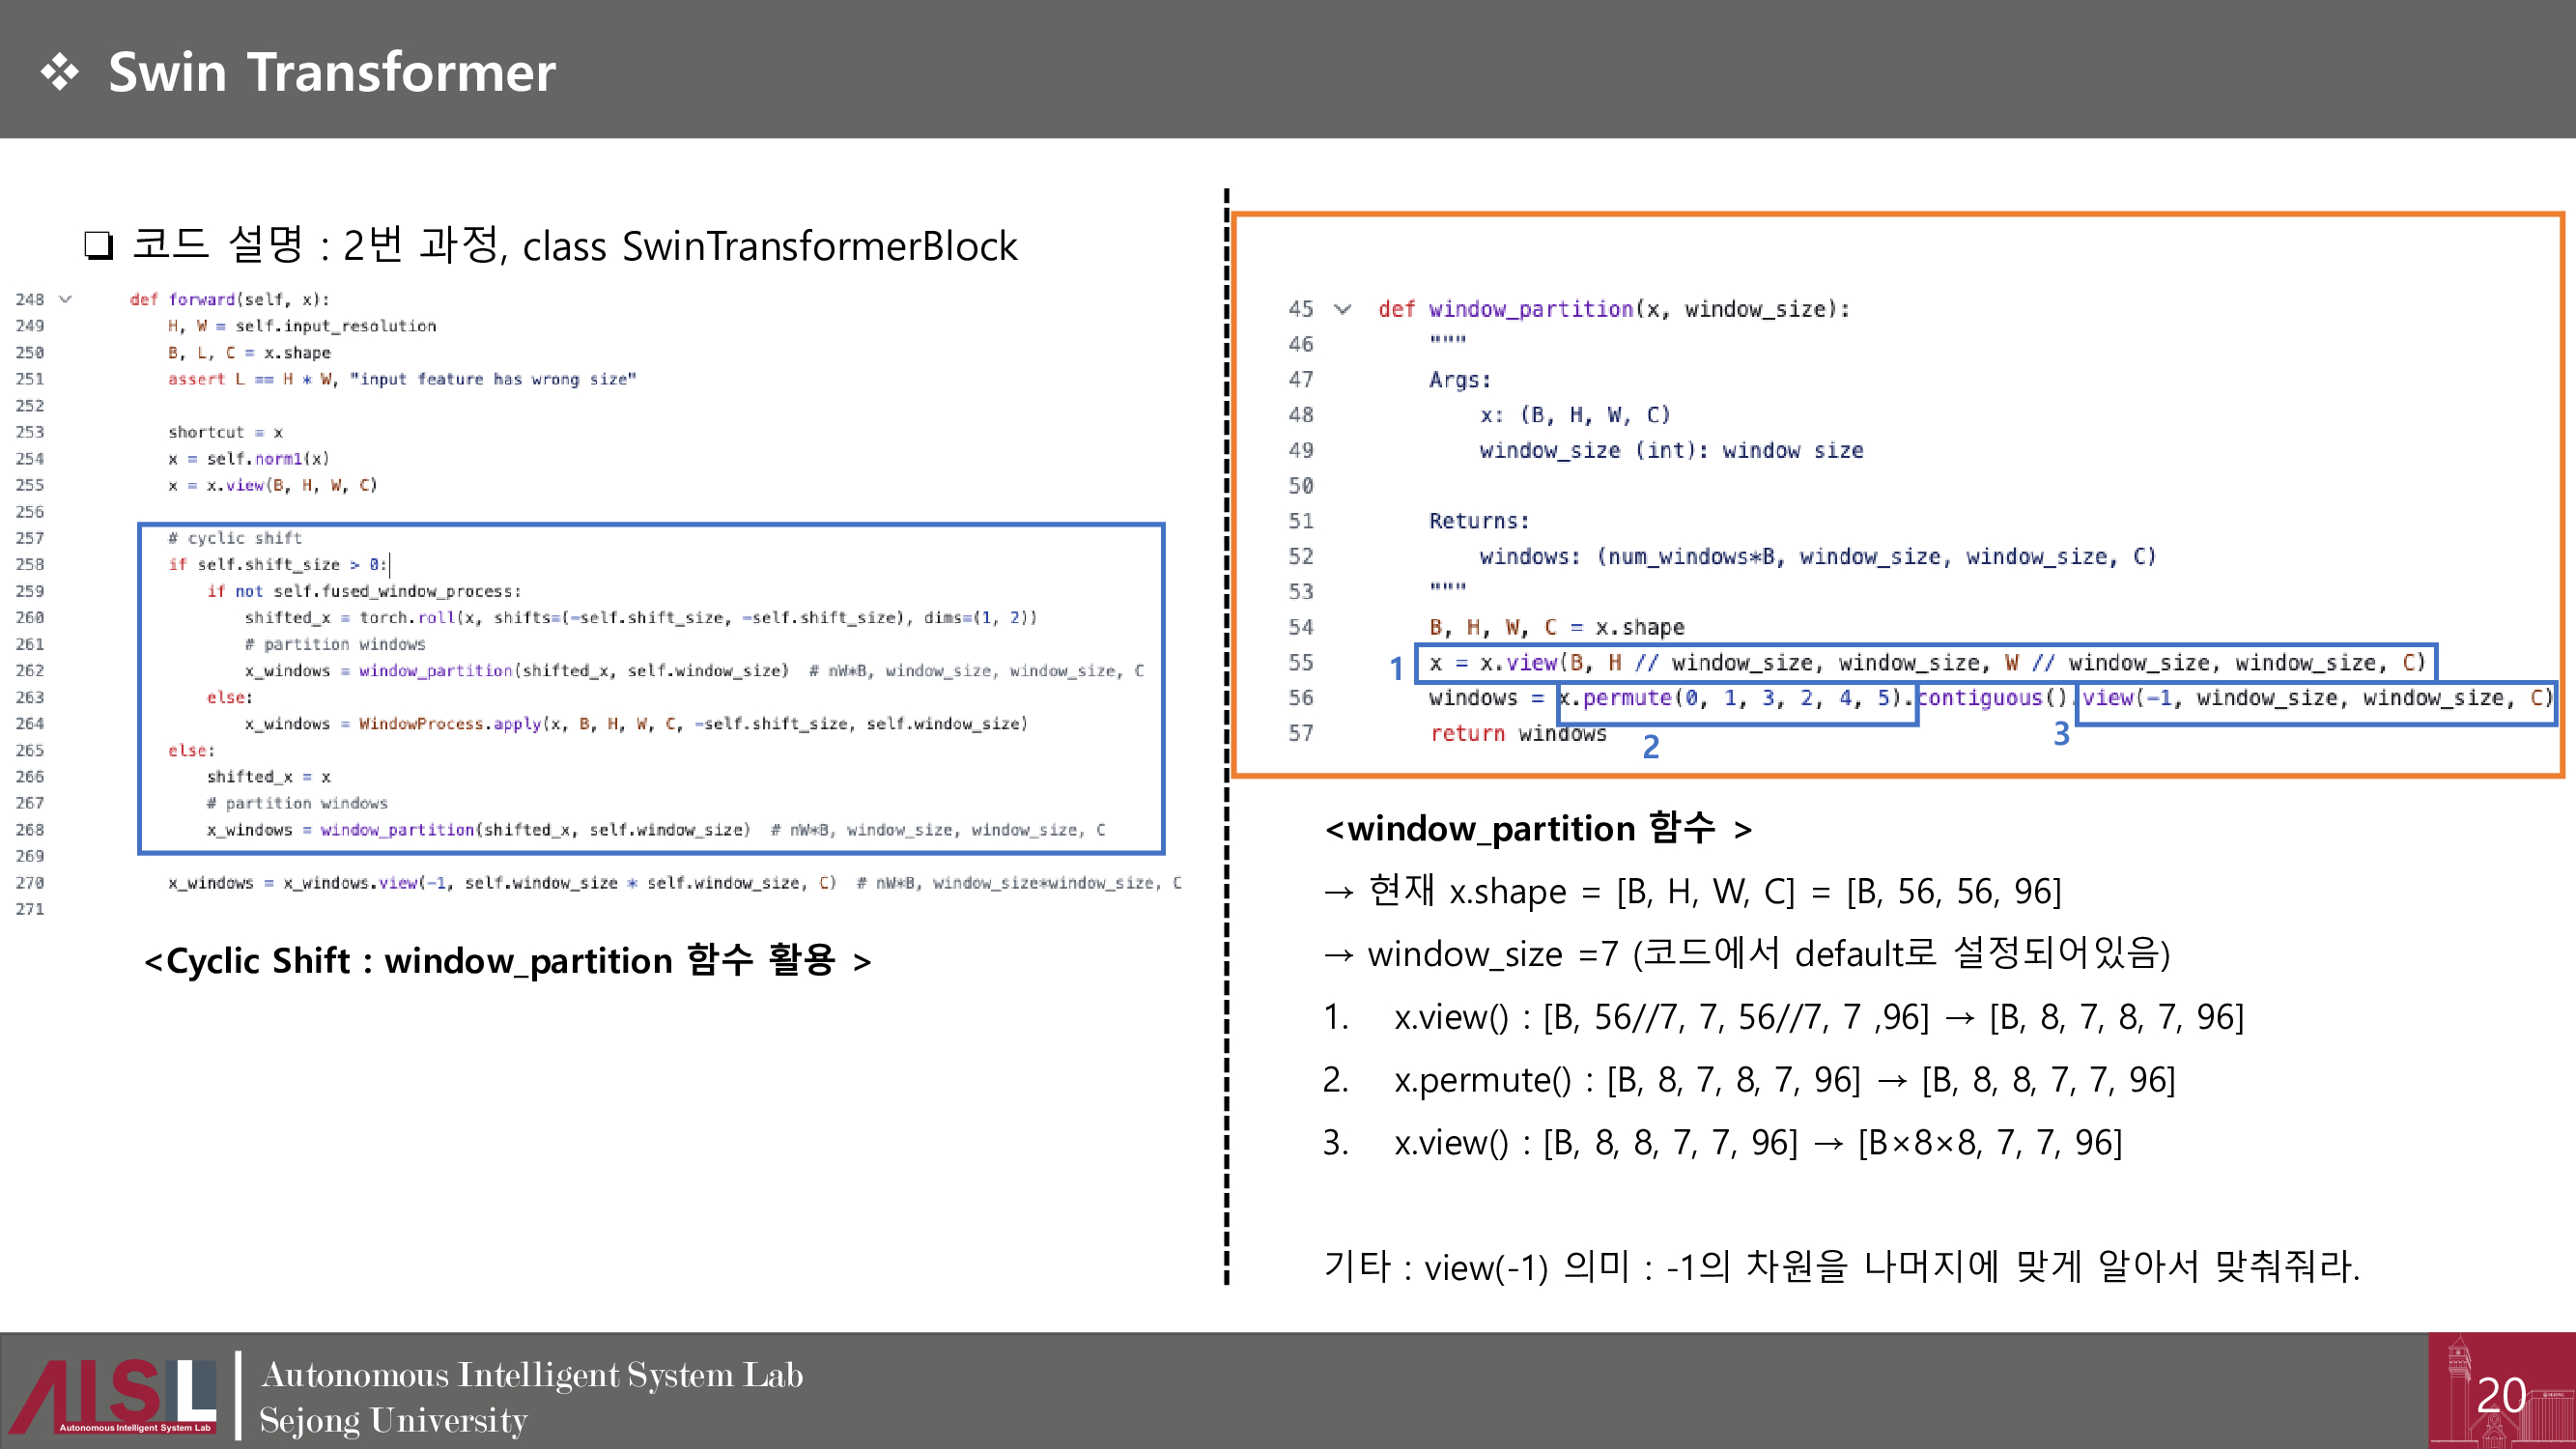
Task: Click the x.view code on line 55
Action: pyautogui.click(x=1518, y=663)
